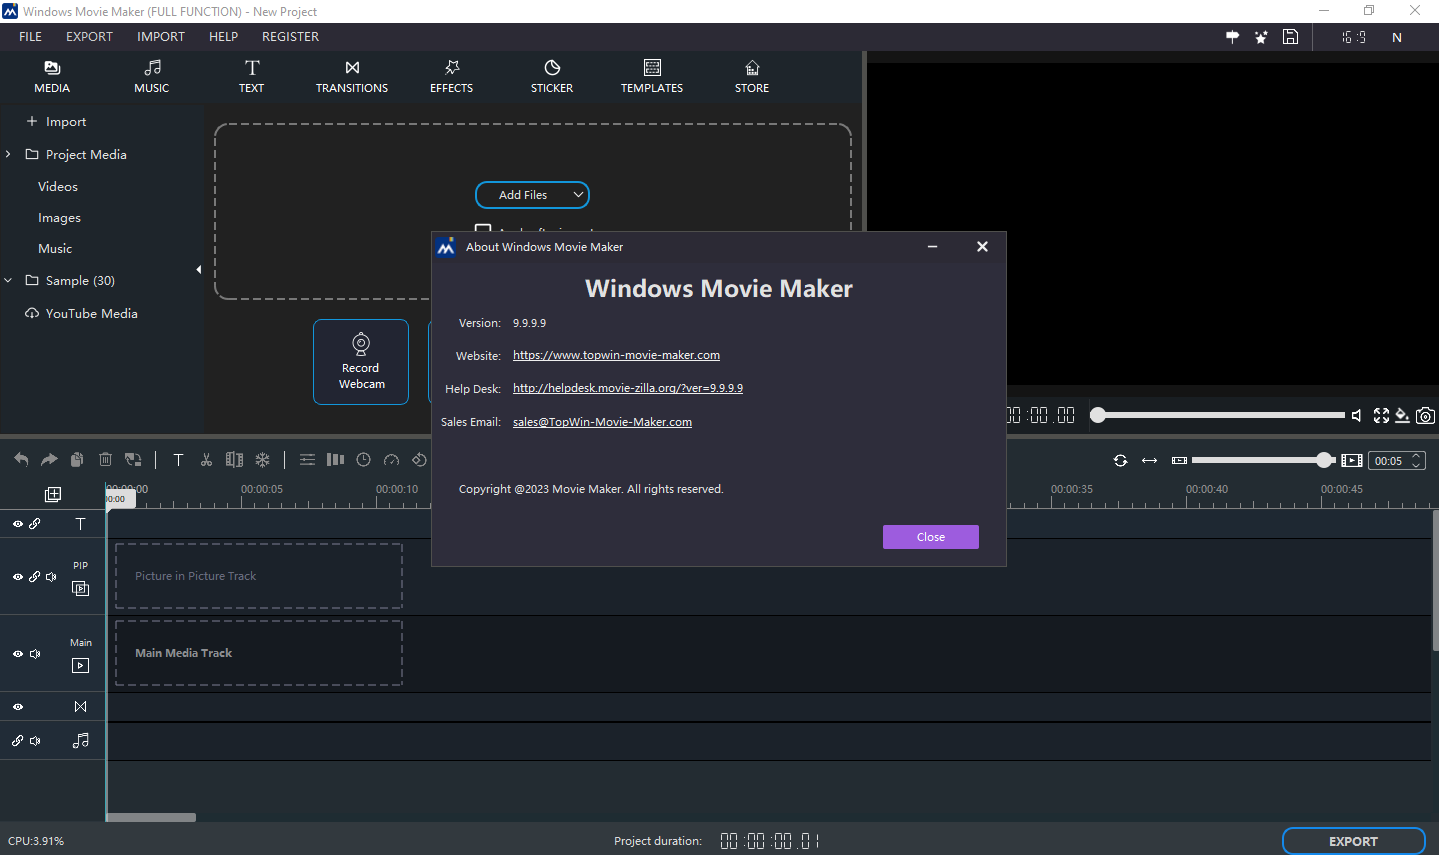Screen dimensions: 1439x855
Task: Click the adjust sliders icon
Action: (x=307, y=460)
